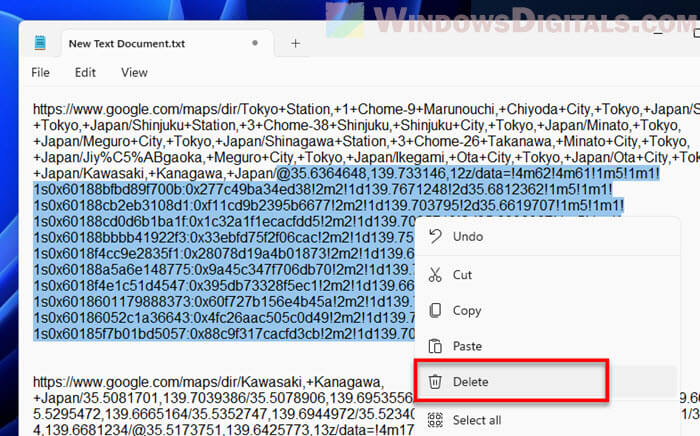Click selected line starting 1s0x60188a5a6e148775

(x=224, y=270)
